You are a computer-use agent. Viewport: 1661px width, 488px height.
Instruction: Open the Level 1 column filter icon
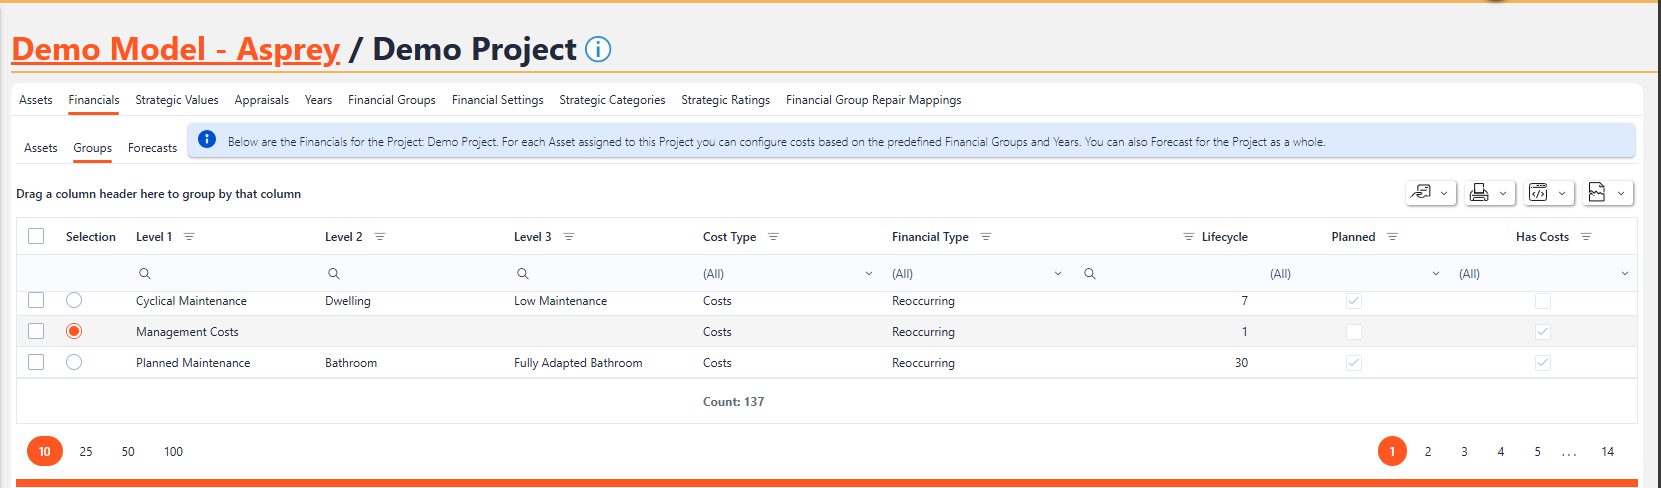click(189, 237)
